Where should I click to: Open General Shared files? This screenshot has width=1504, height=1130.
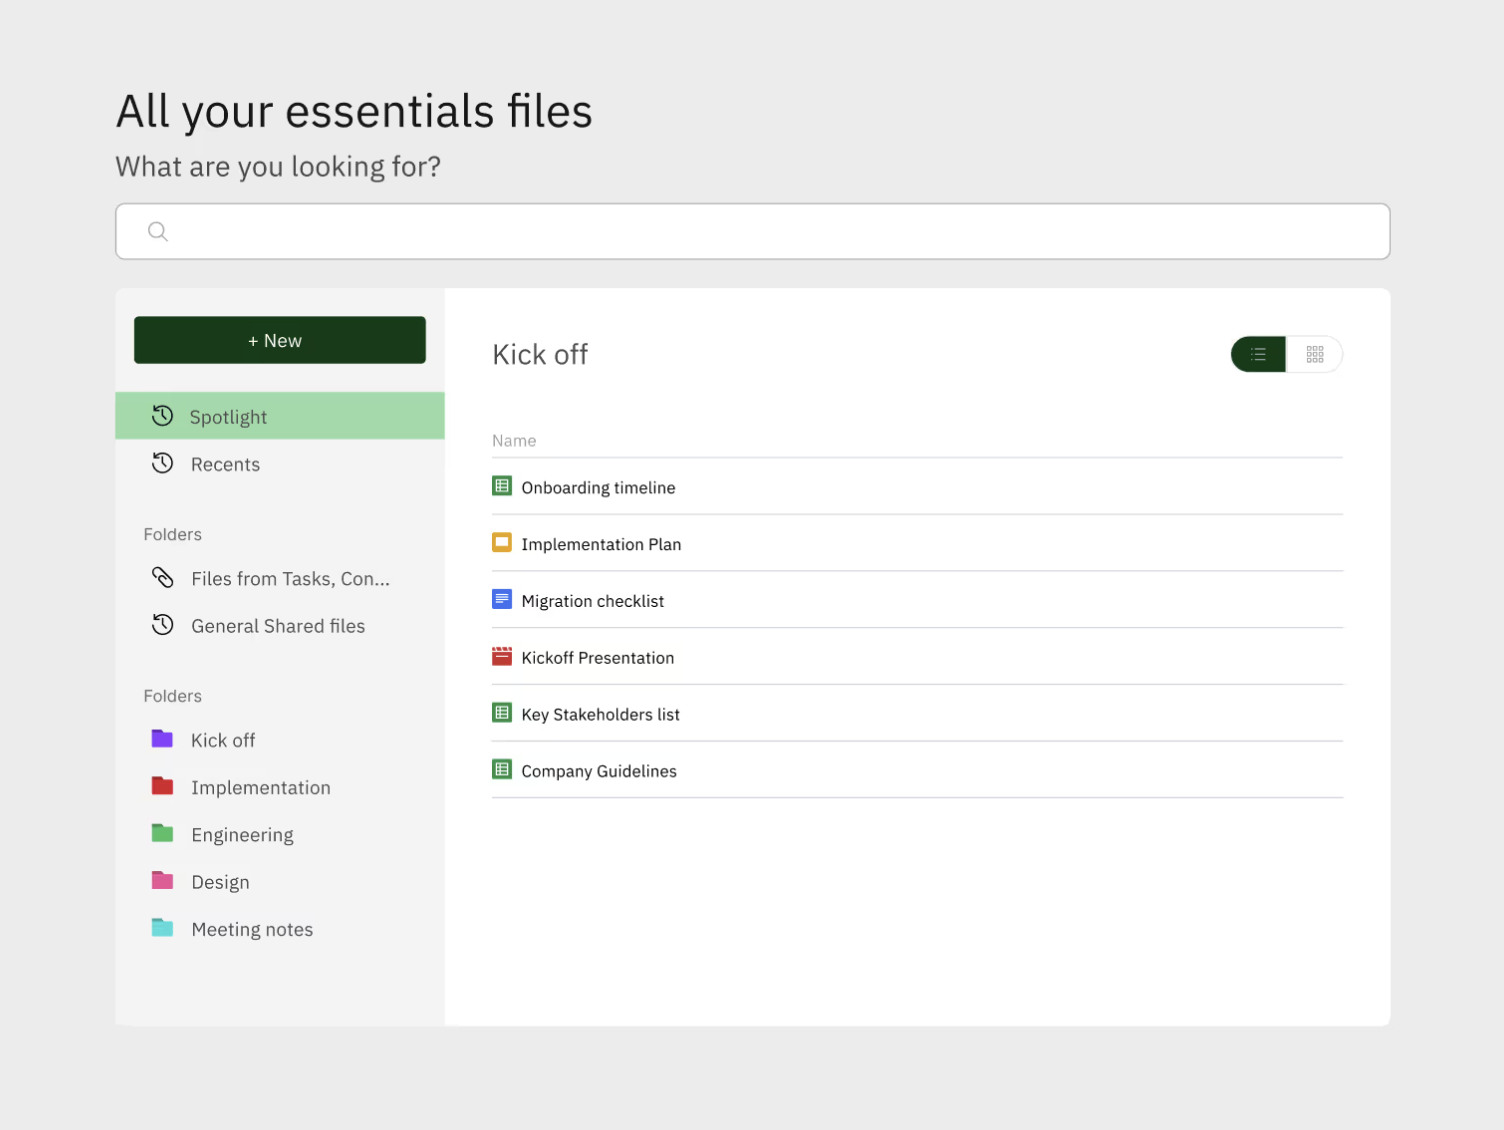[277, 626]
